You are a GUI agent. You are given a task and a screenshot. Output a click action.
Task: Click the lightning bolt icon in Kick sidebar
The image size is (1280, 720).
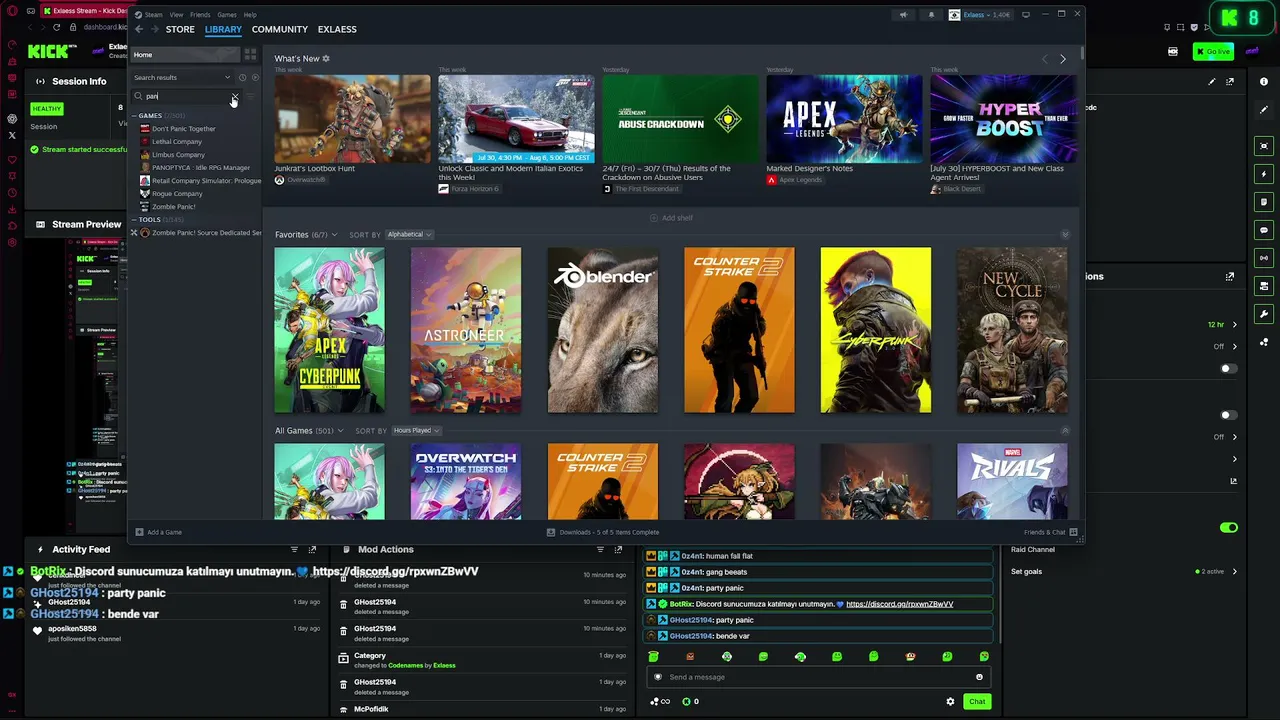pyautogui.click(x=1264, y=174)
